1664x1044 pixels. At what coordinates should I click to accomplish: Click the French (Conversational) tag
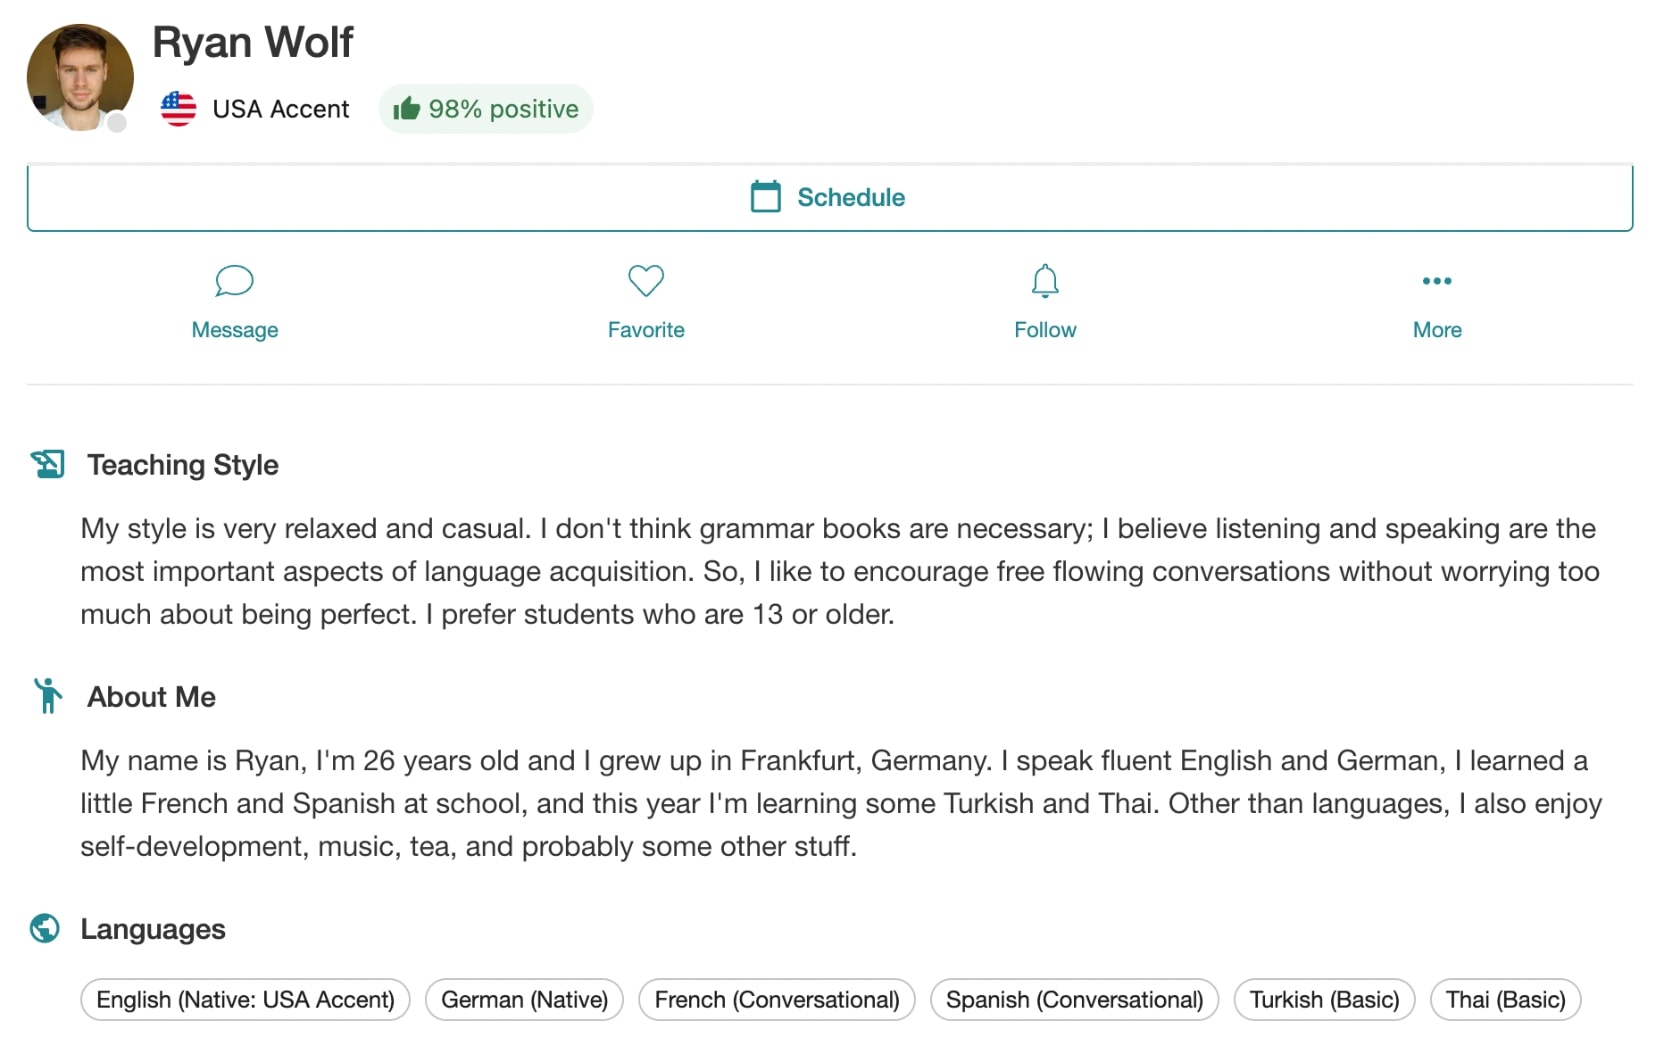tap(777, 1000)
